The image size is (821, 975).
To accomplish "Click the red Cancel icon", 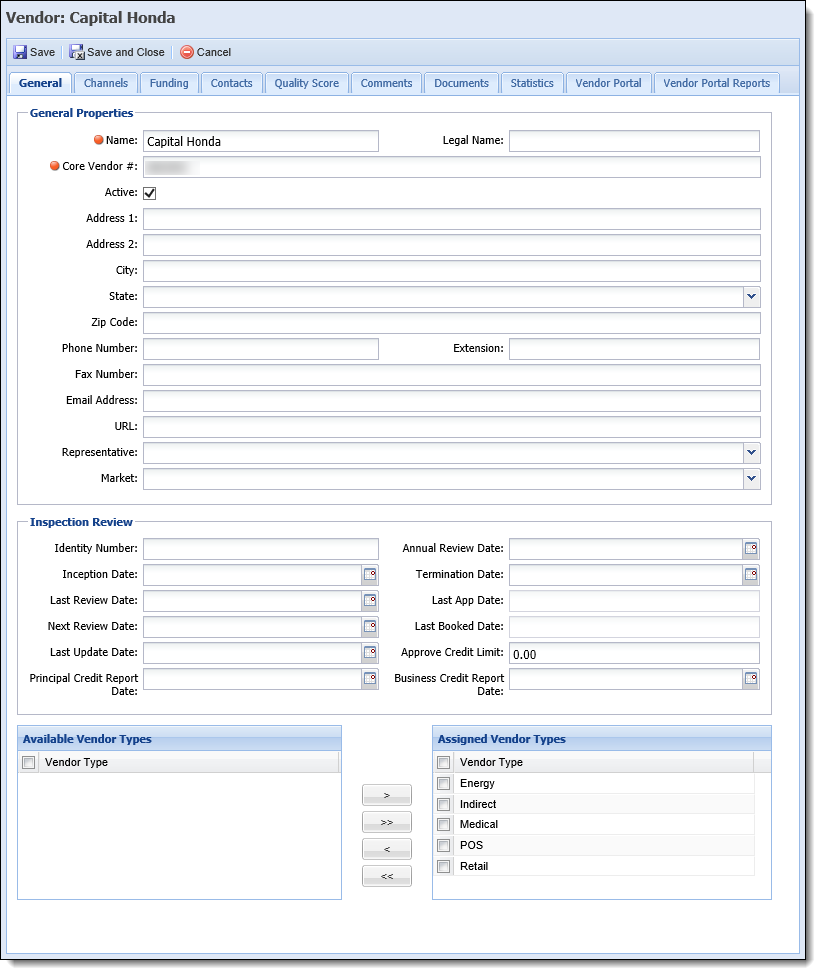I will (x=187, y=52).
